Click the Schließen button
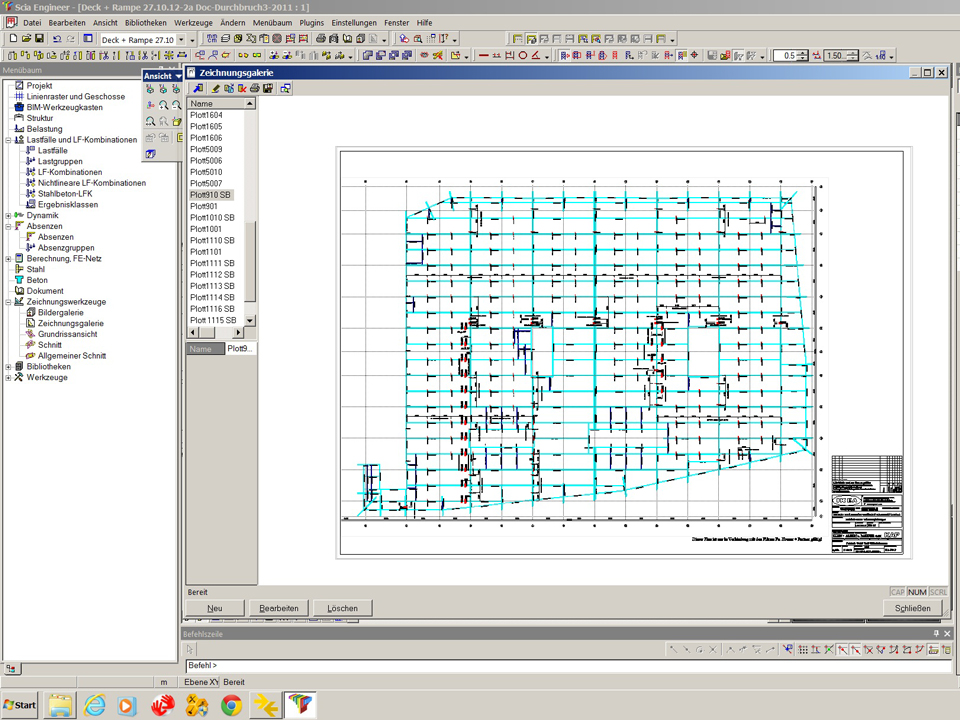The image size is (960, 720). [x=912, y=608]
